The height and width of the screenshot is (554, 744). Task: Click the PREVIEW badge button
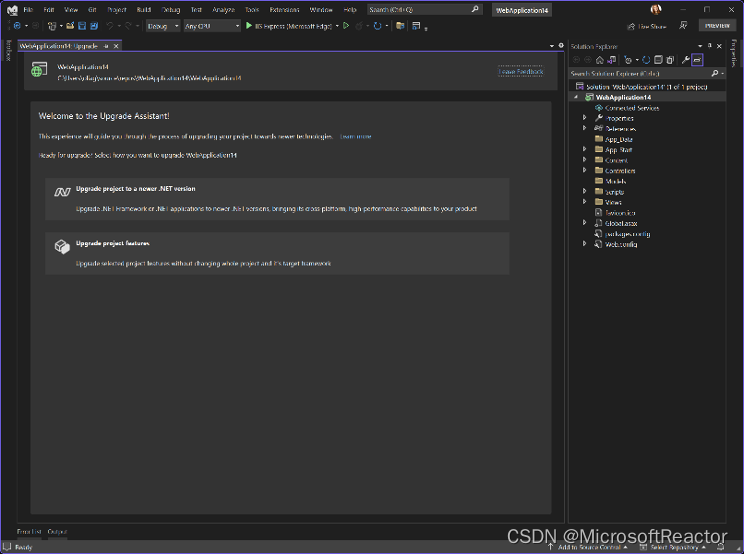pyautogui.click(x=717, y=26)
